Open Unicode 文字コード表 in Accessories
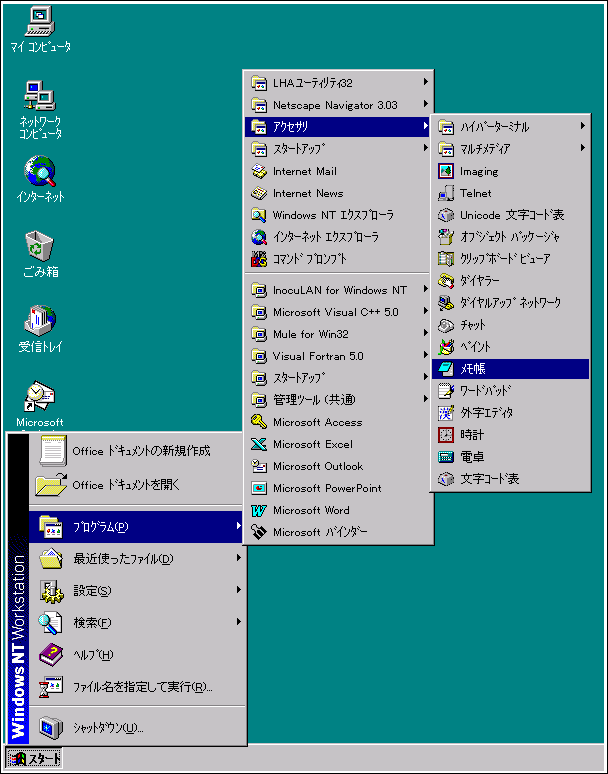 [x=511, y=215]
